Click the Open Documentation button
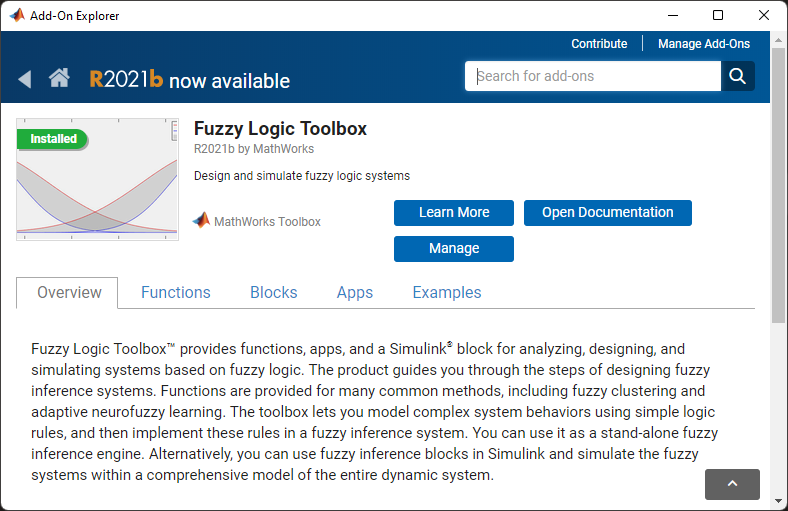Screen dimensions: 788x511 coord(607,213)
